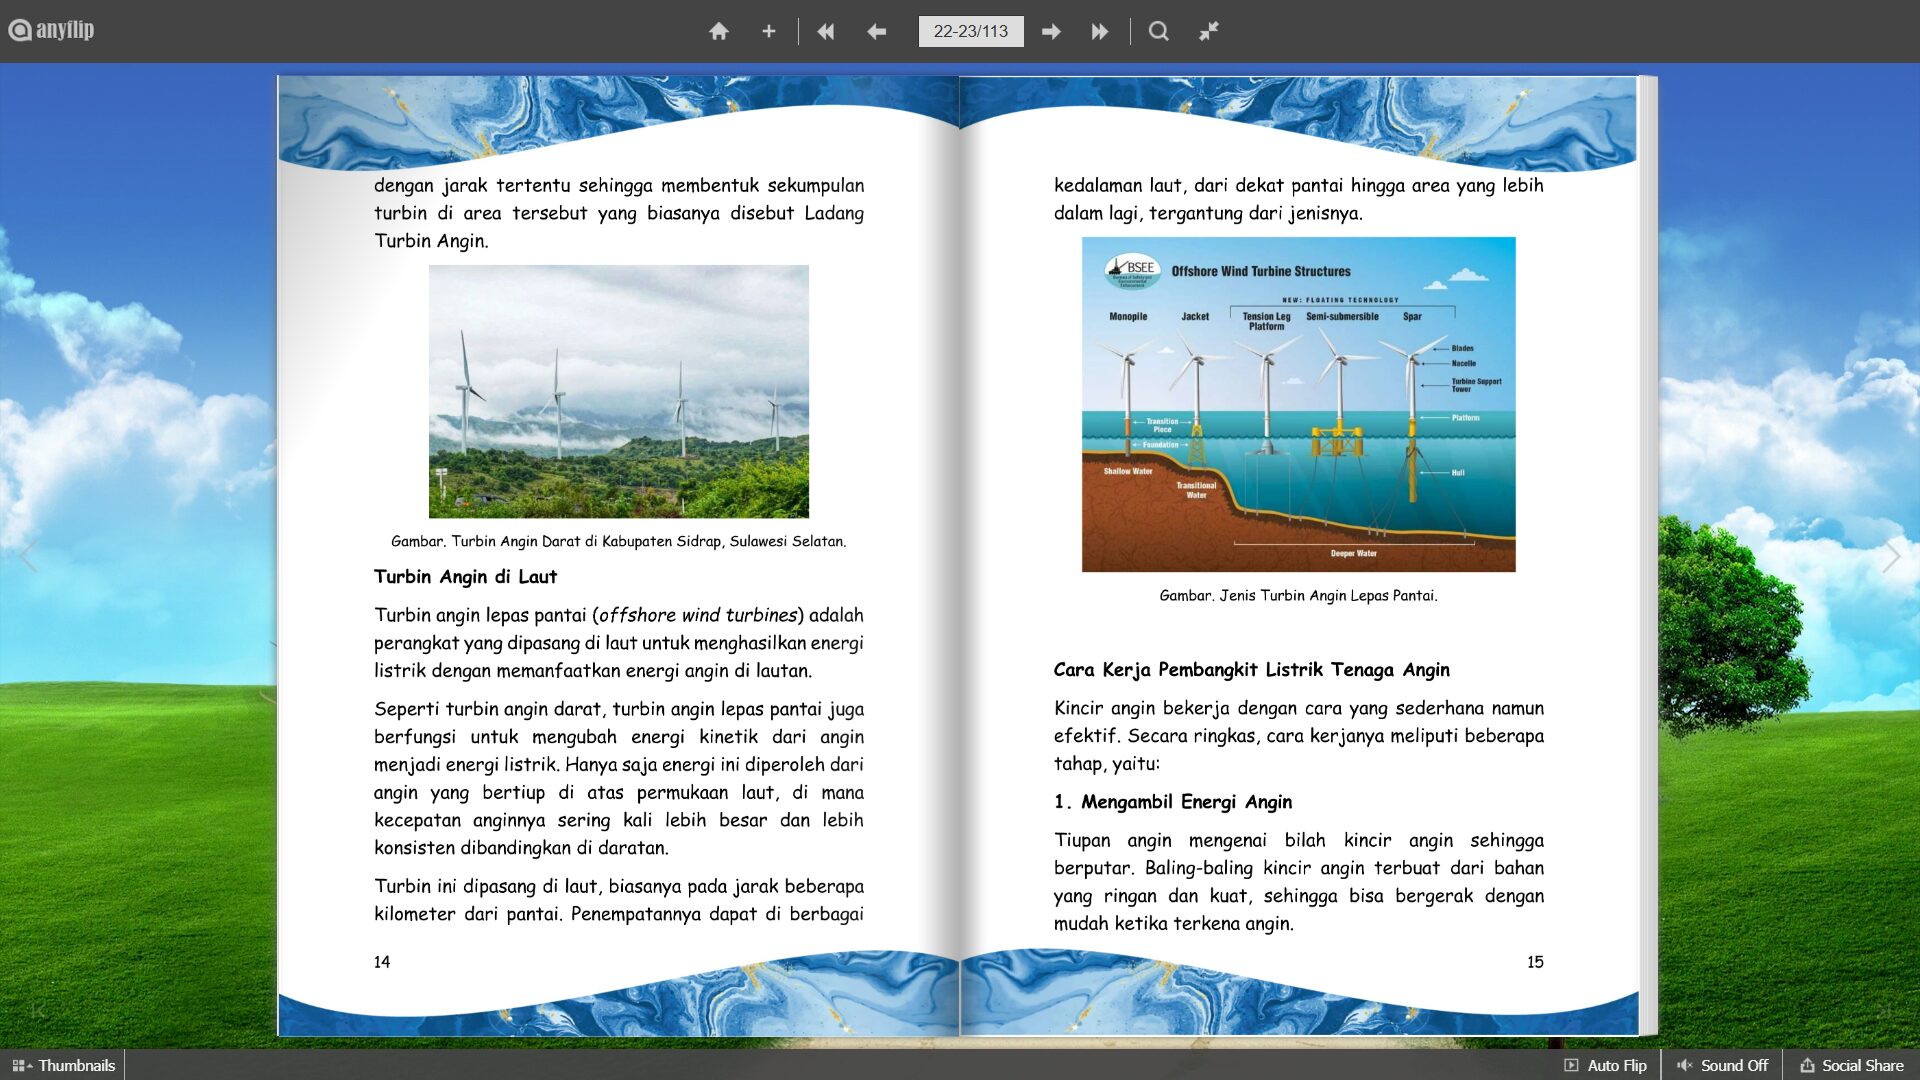Click the Turbin Angin di Laut heading

coord(465,577)
